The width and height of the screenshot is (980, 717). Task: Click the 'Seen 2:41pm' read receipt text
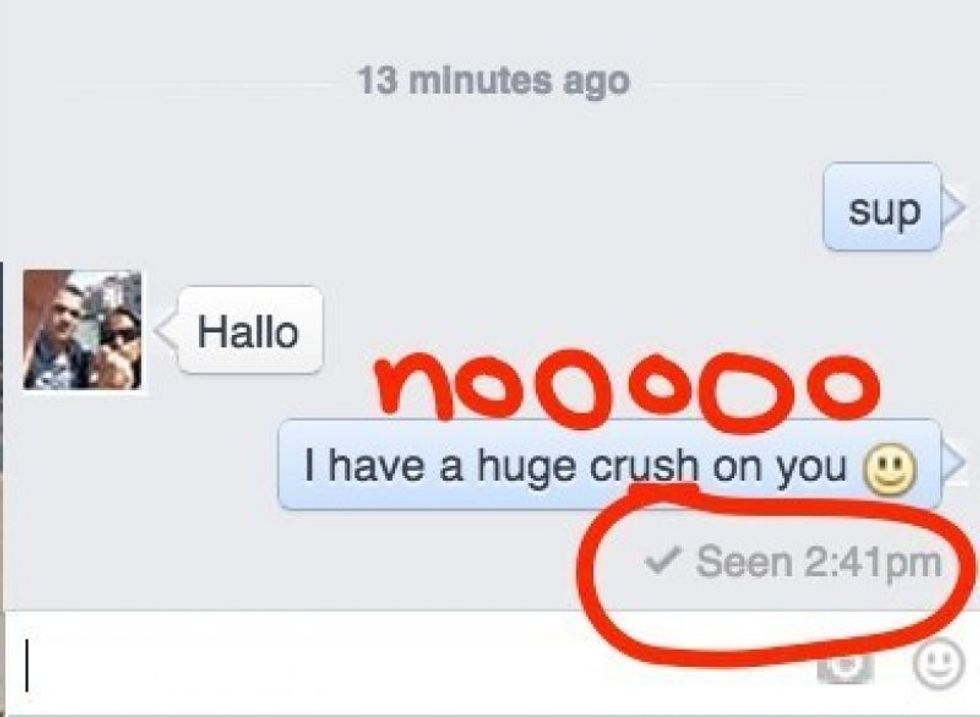point(818,561)
